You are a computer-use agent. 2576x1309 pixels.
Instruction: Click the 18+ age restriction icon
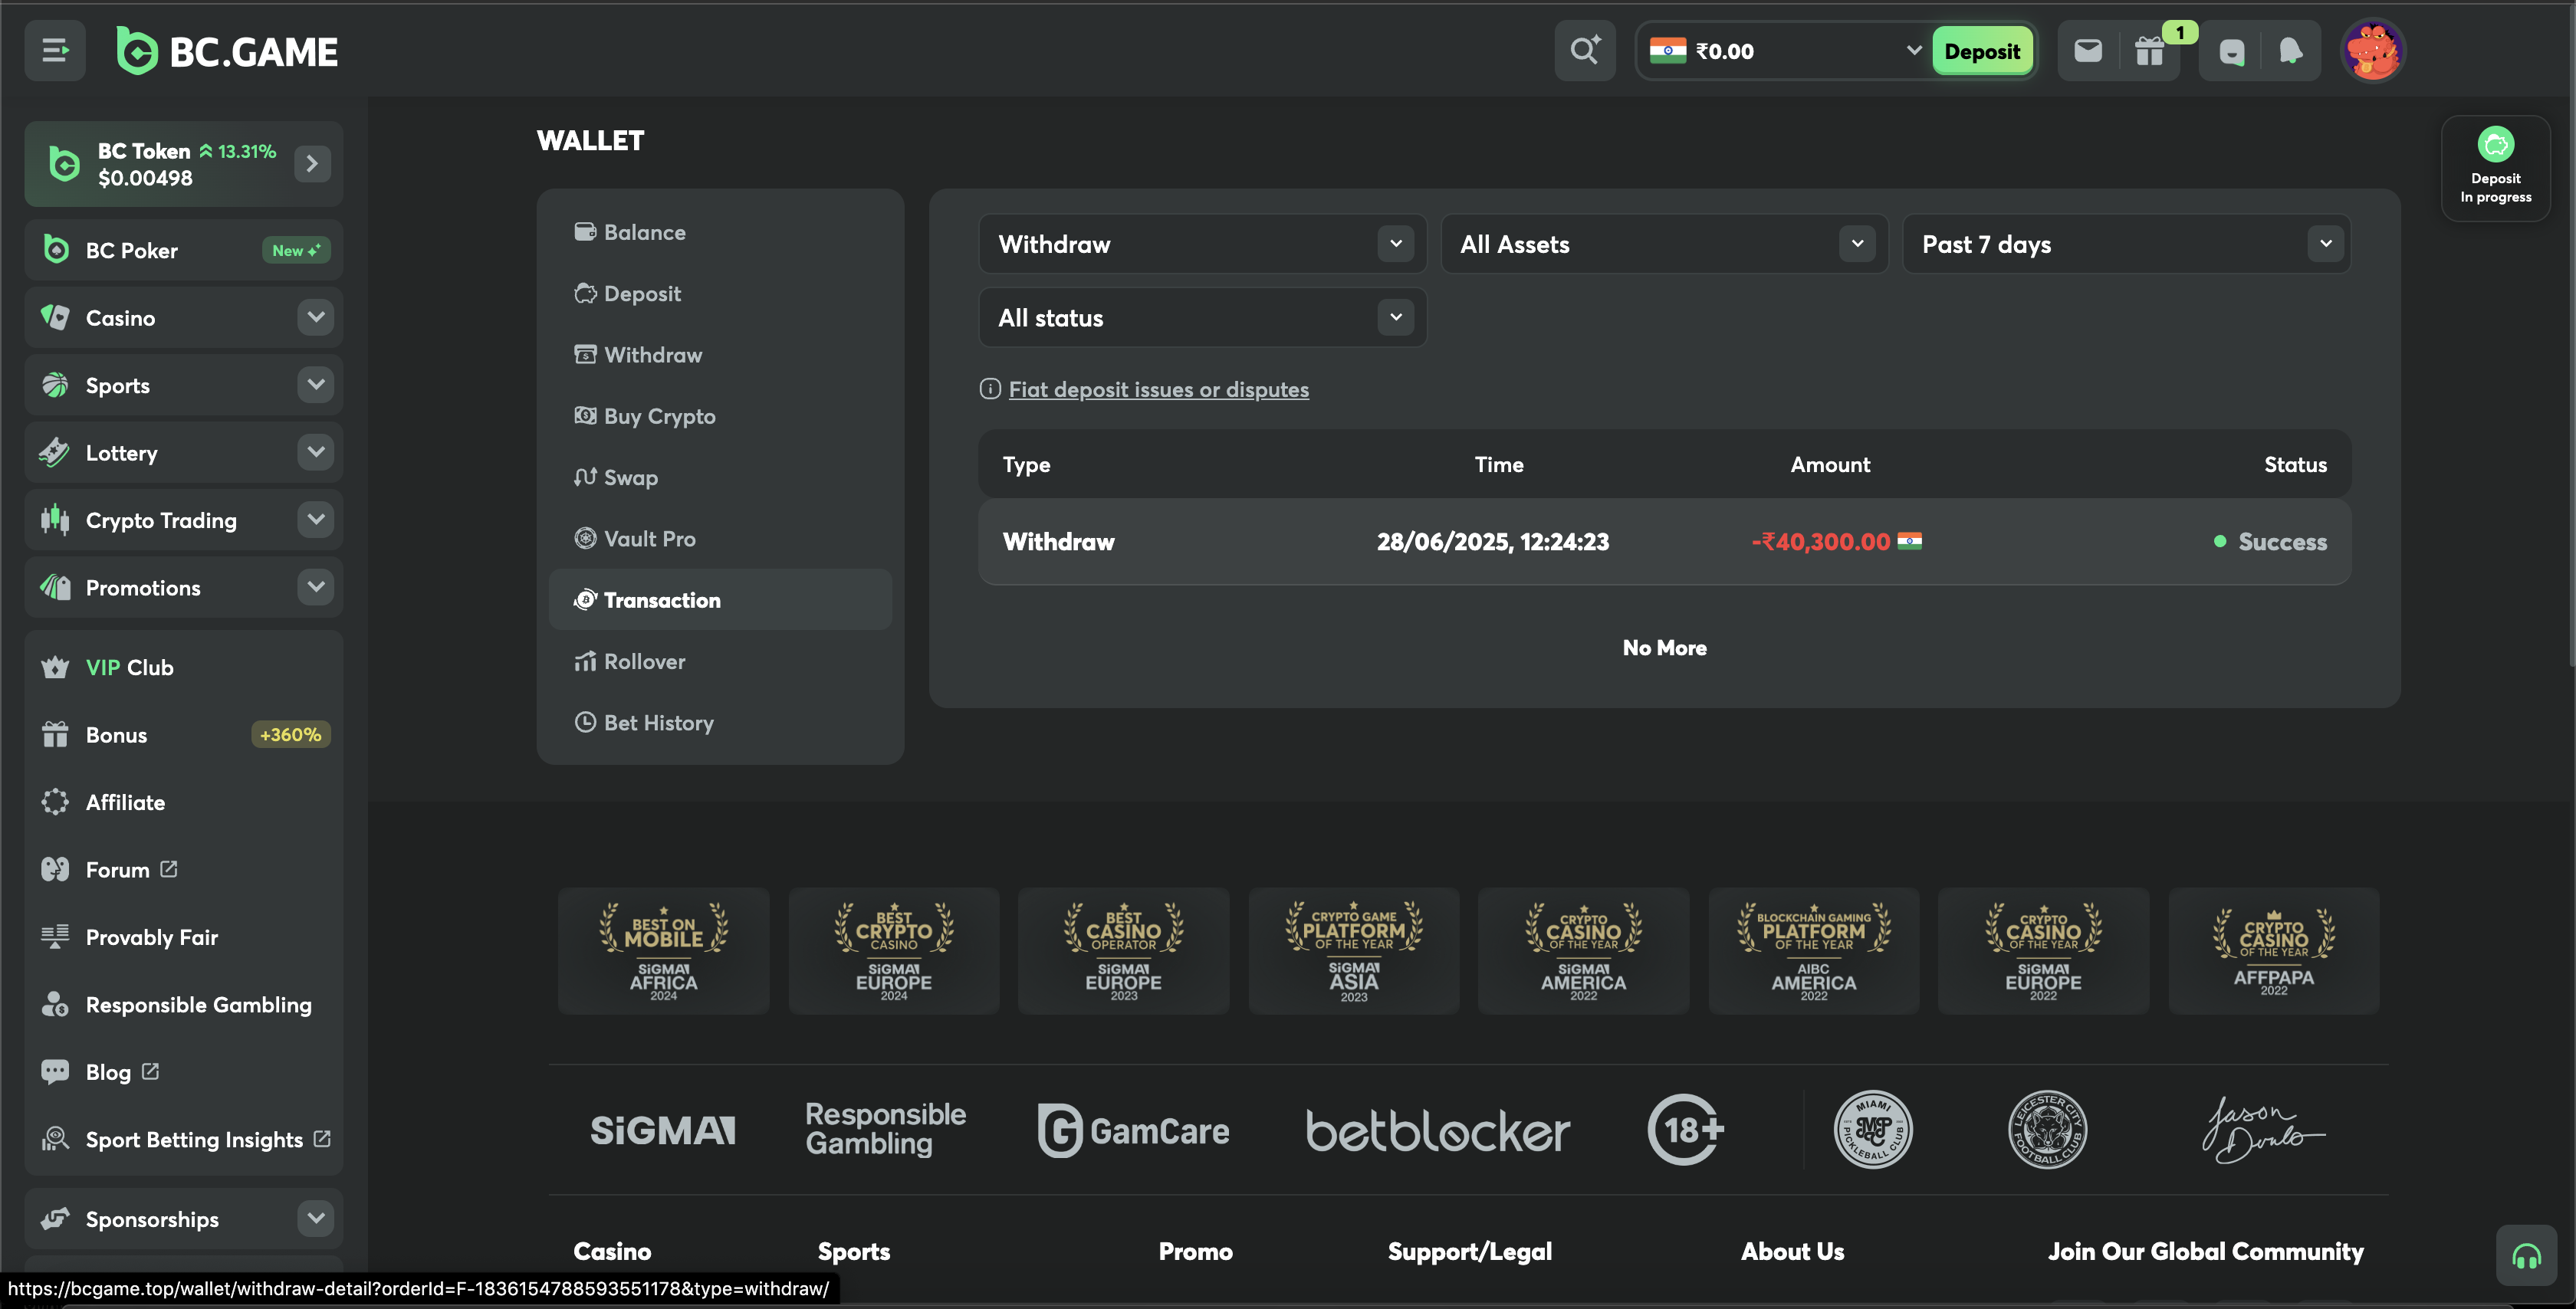coord(1685,1130)
